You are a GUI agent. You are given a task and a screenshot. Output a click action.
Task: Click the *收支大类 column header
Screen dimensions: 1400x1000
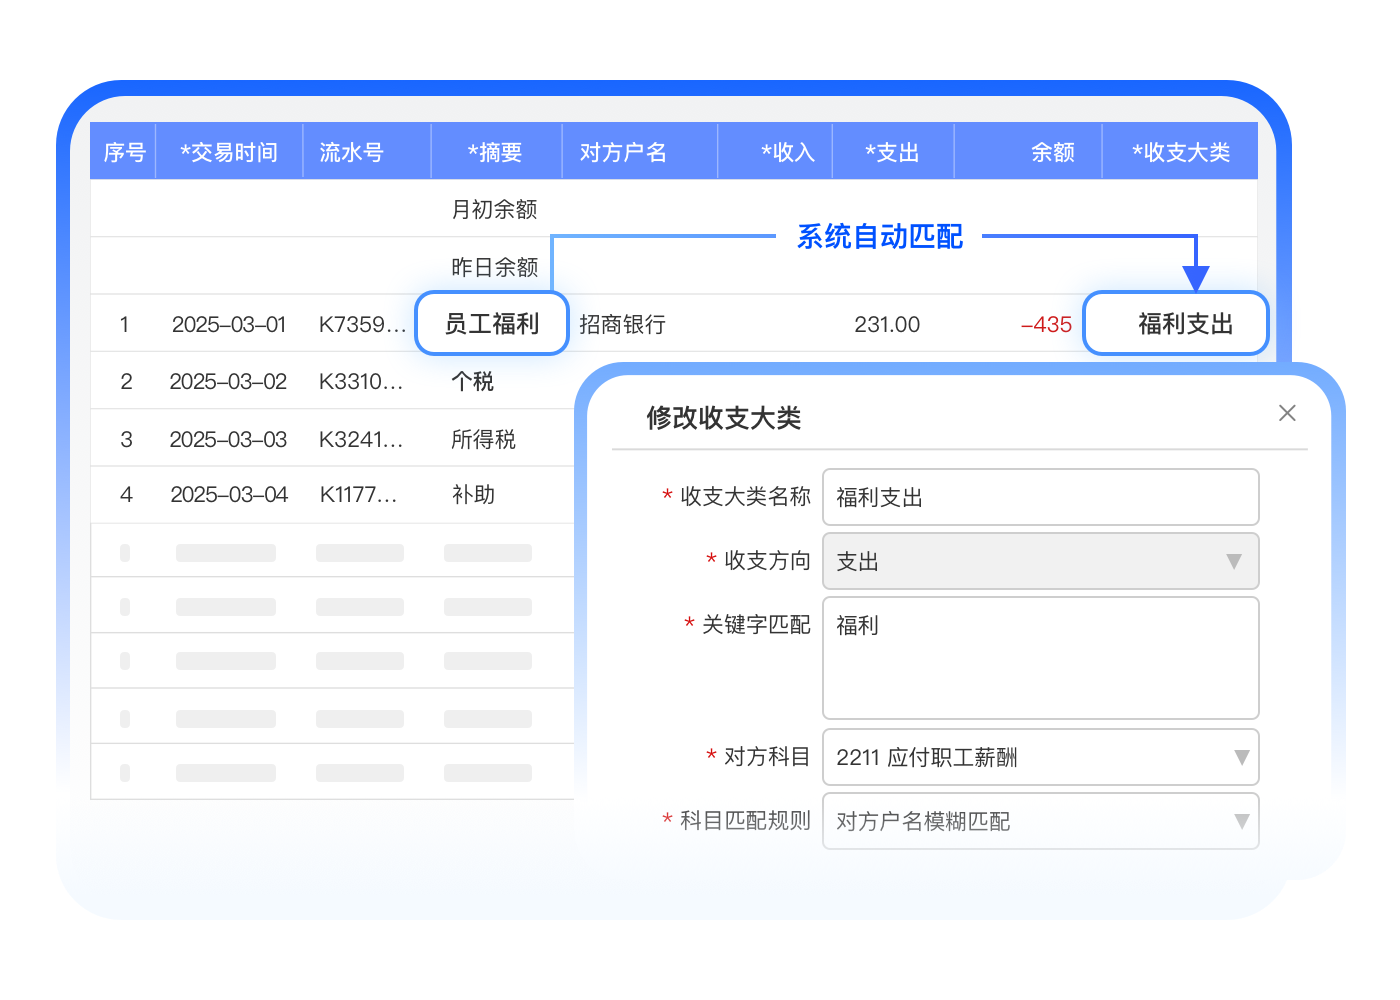(x=1180, y=152)
